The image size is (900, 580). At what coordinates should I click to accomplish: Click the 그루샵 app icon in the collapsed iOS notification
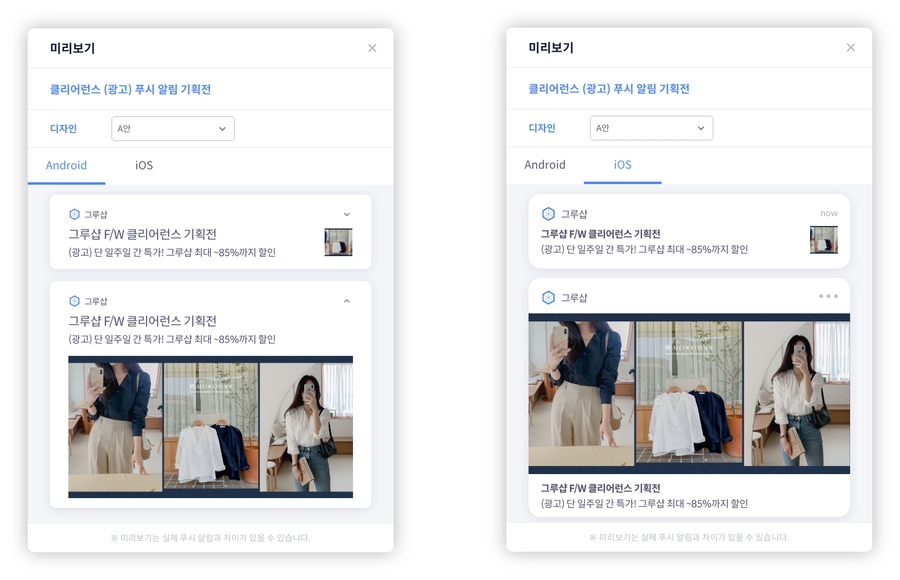click(548, 214)
